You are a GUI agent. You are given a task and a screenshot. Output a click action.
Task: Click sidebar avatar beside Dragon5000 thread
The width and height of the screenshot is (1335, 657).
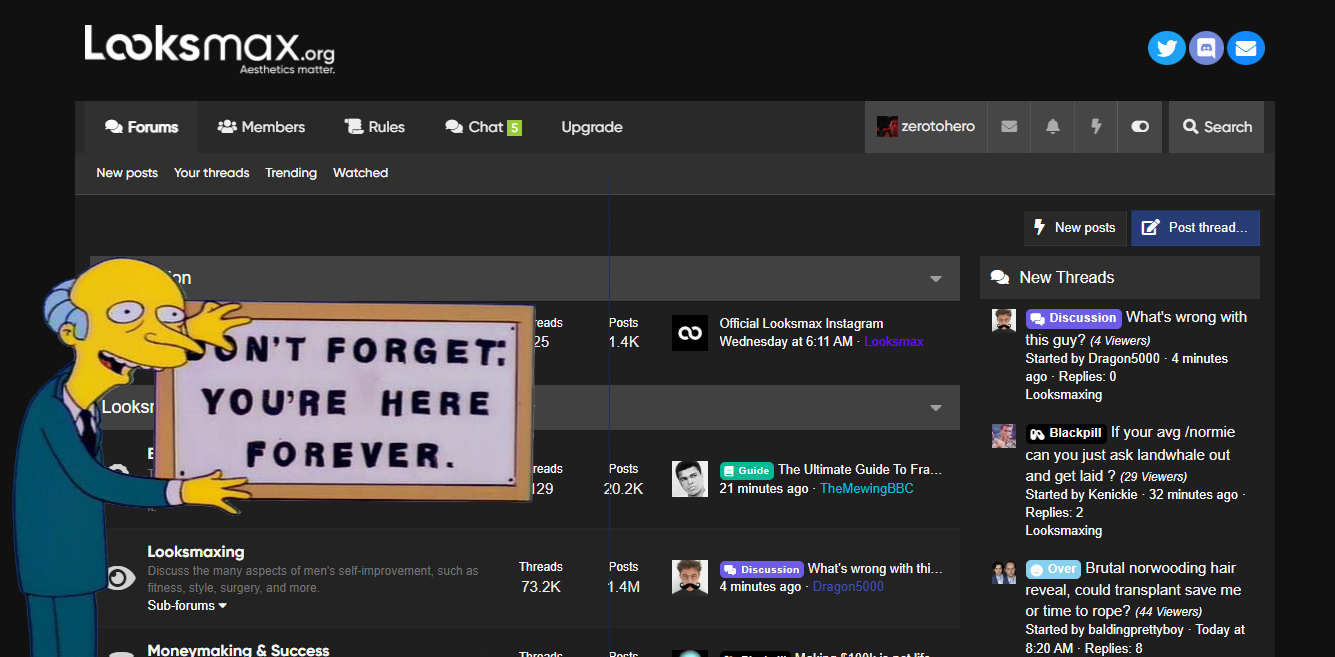coord(1004,320)
